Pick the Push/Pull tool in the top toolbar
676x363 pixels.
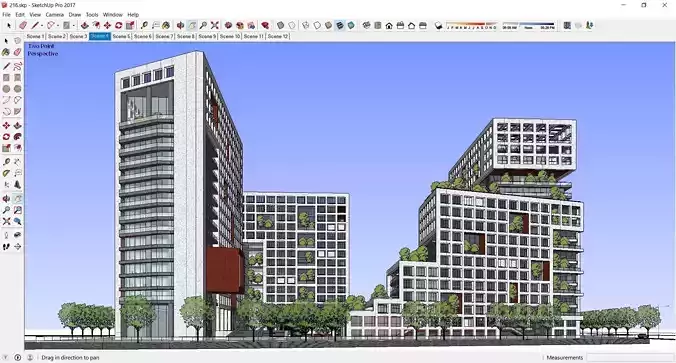point(84,25)
